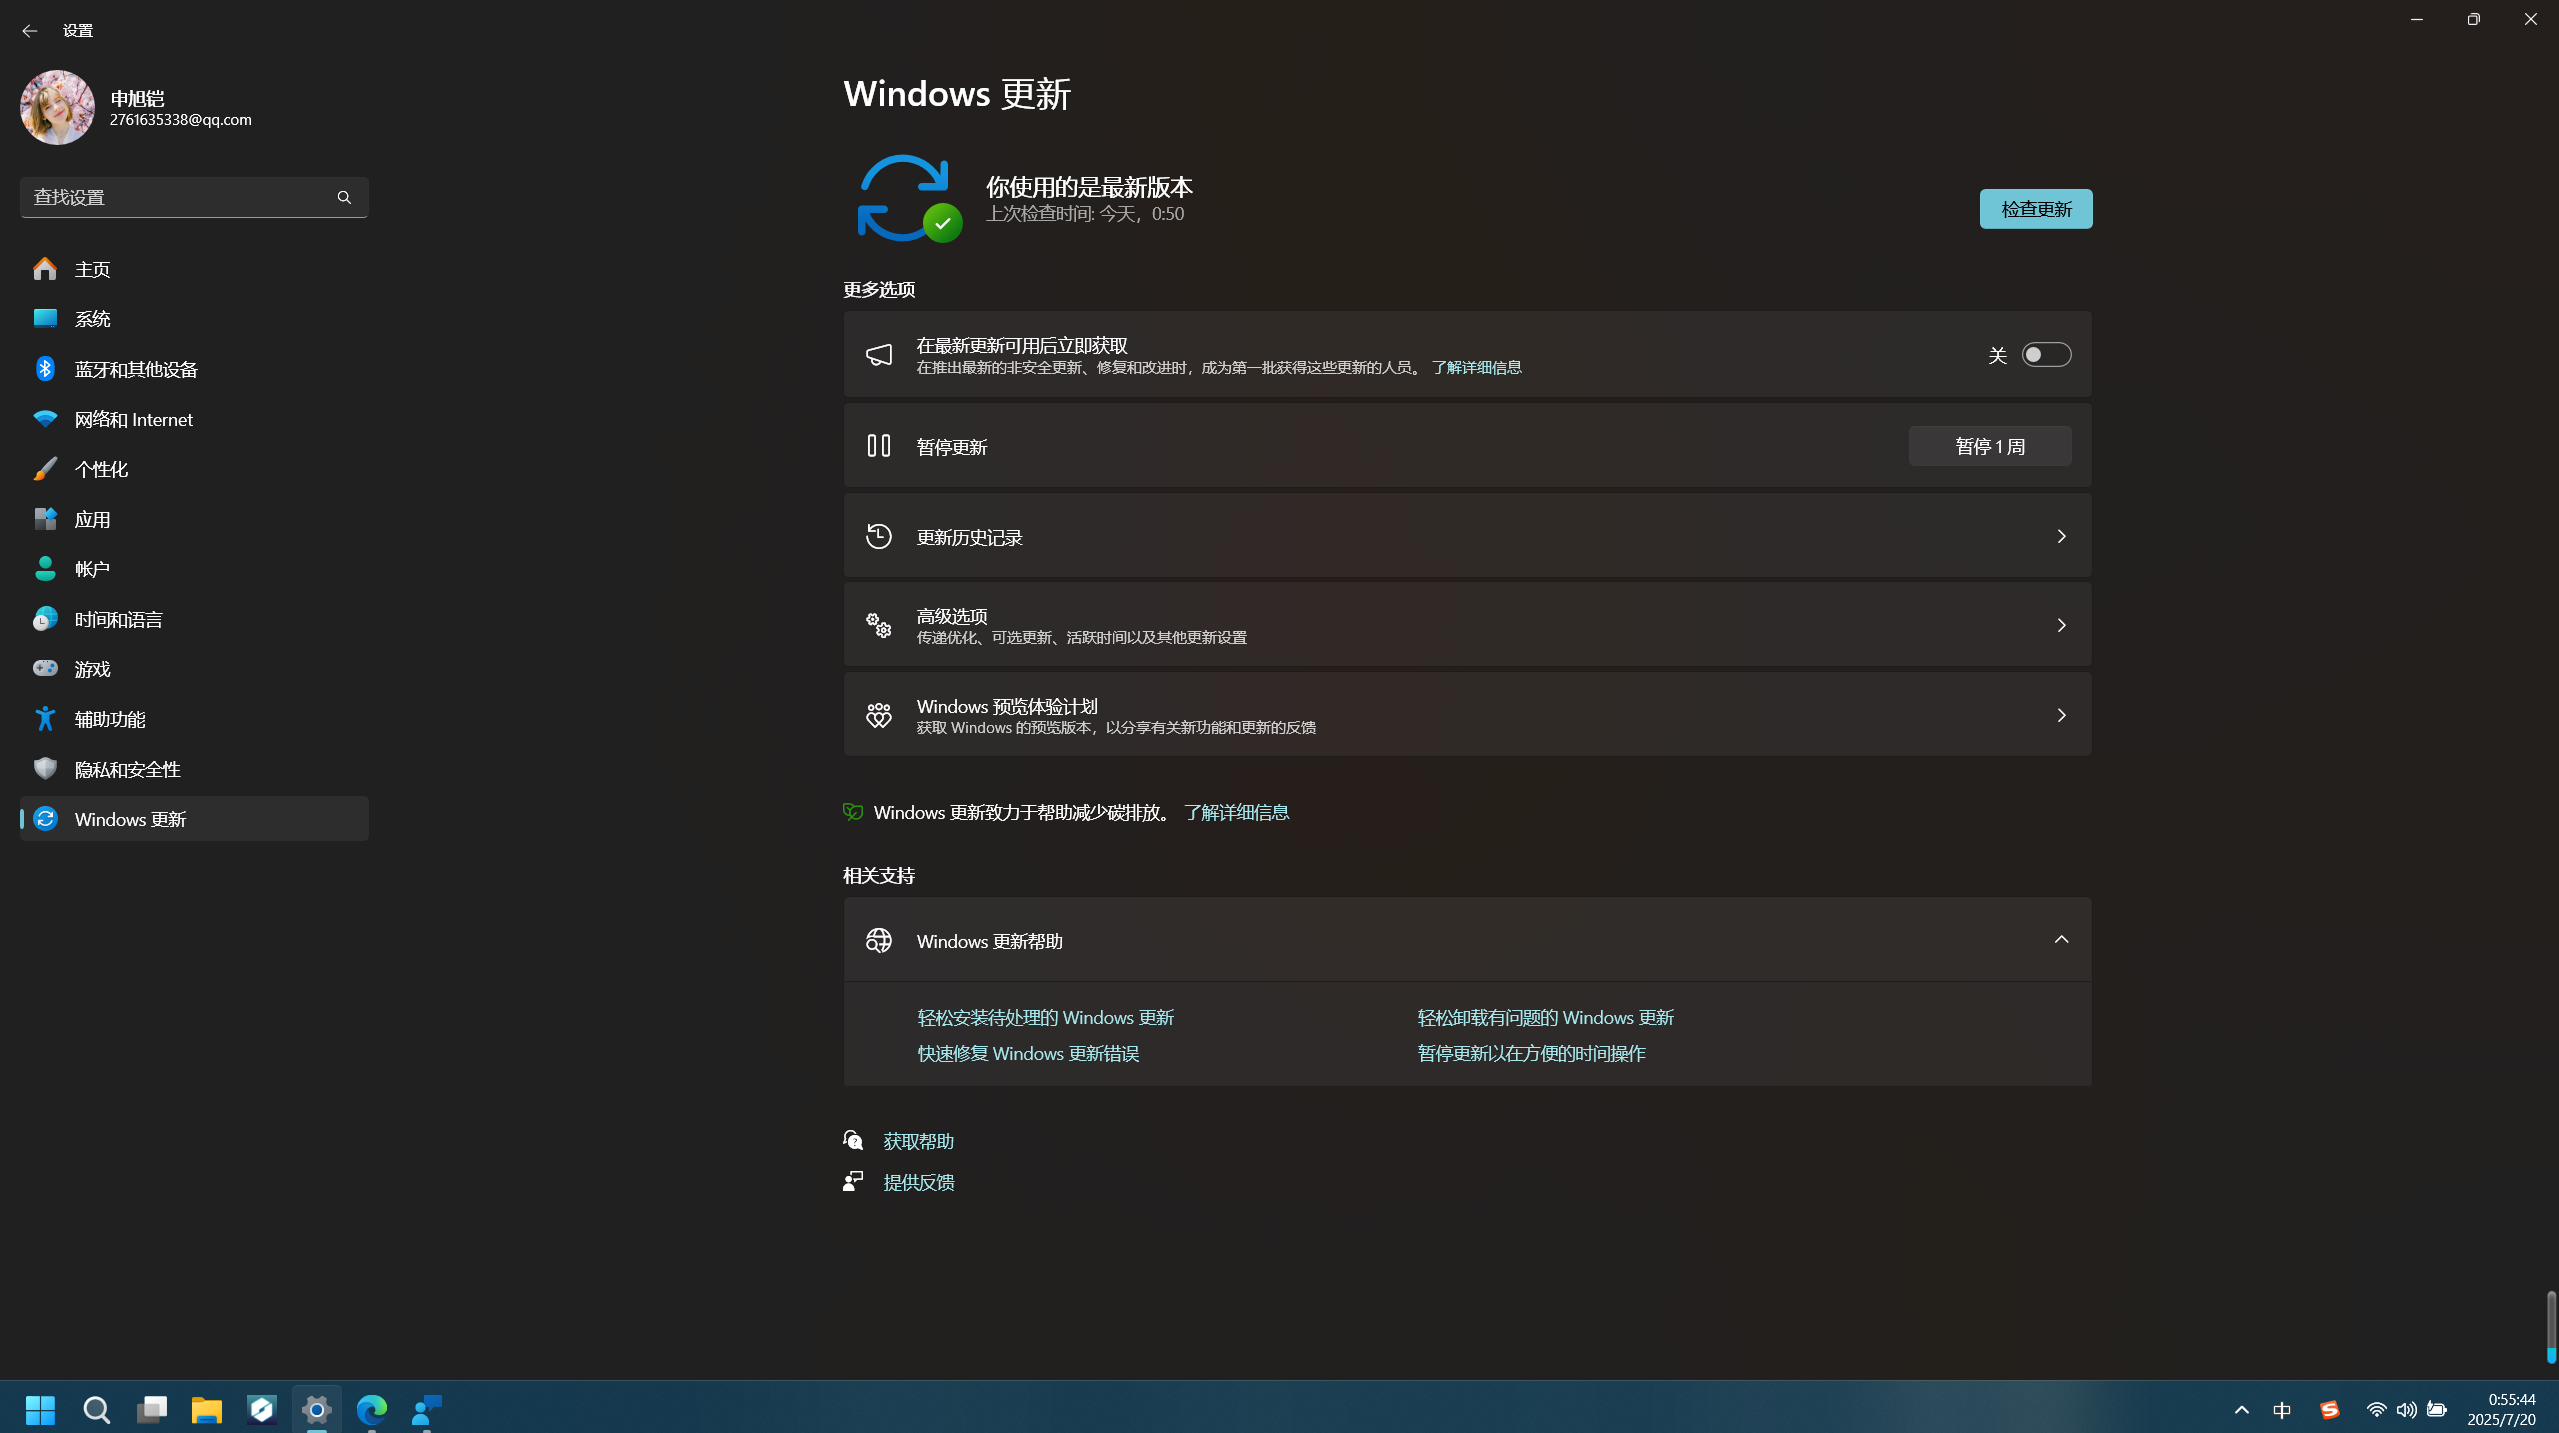The width and height of the screenshot is (2559, 1433).
Task: Click the 更新历史记录 history clock icon
Action: click(x=879, y=537)
